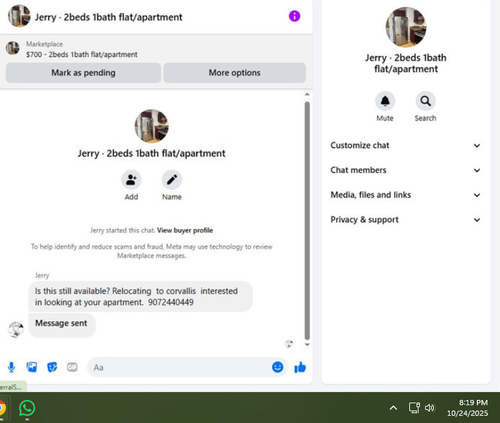Click the chat scrollbar up arrow
The width and height of the screenshot is (500, 423).
click(x=307, y=95)
